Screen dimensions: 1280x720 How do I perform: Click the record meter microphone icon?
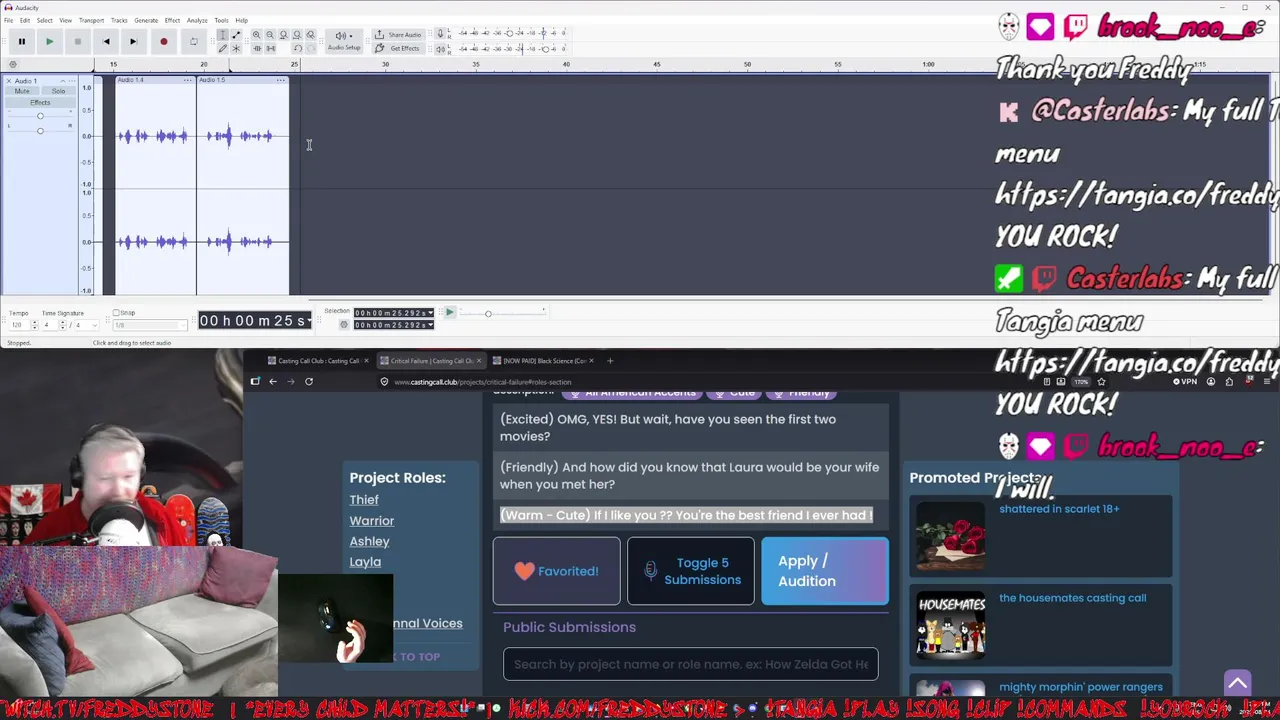click(440, 34)
